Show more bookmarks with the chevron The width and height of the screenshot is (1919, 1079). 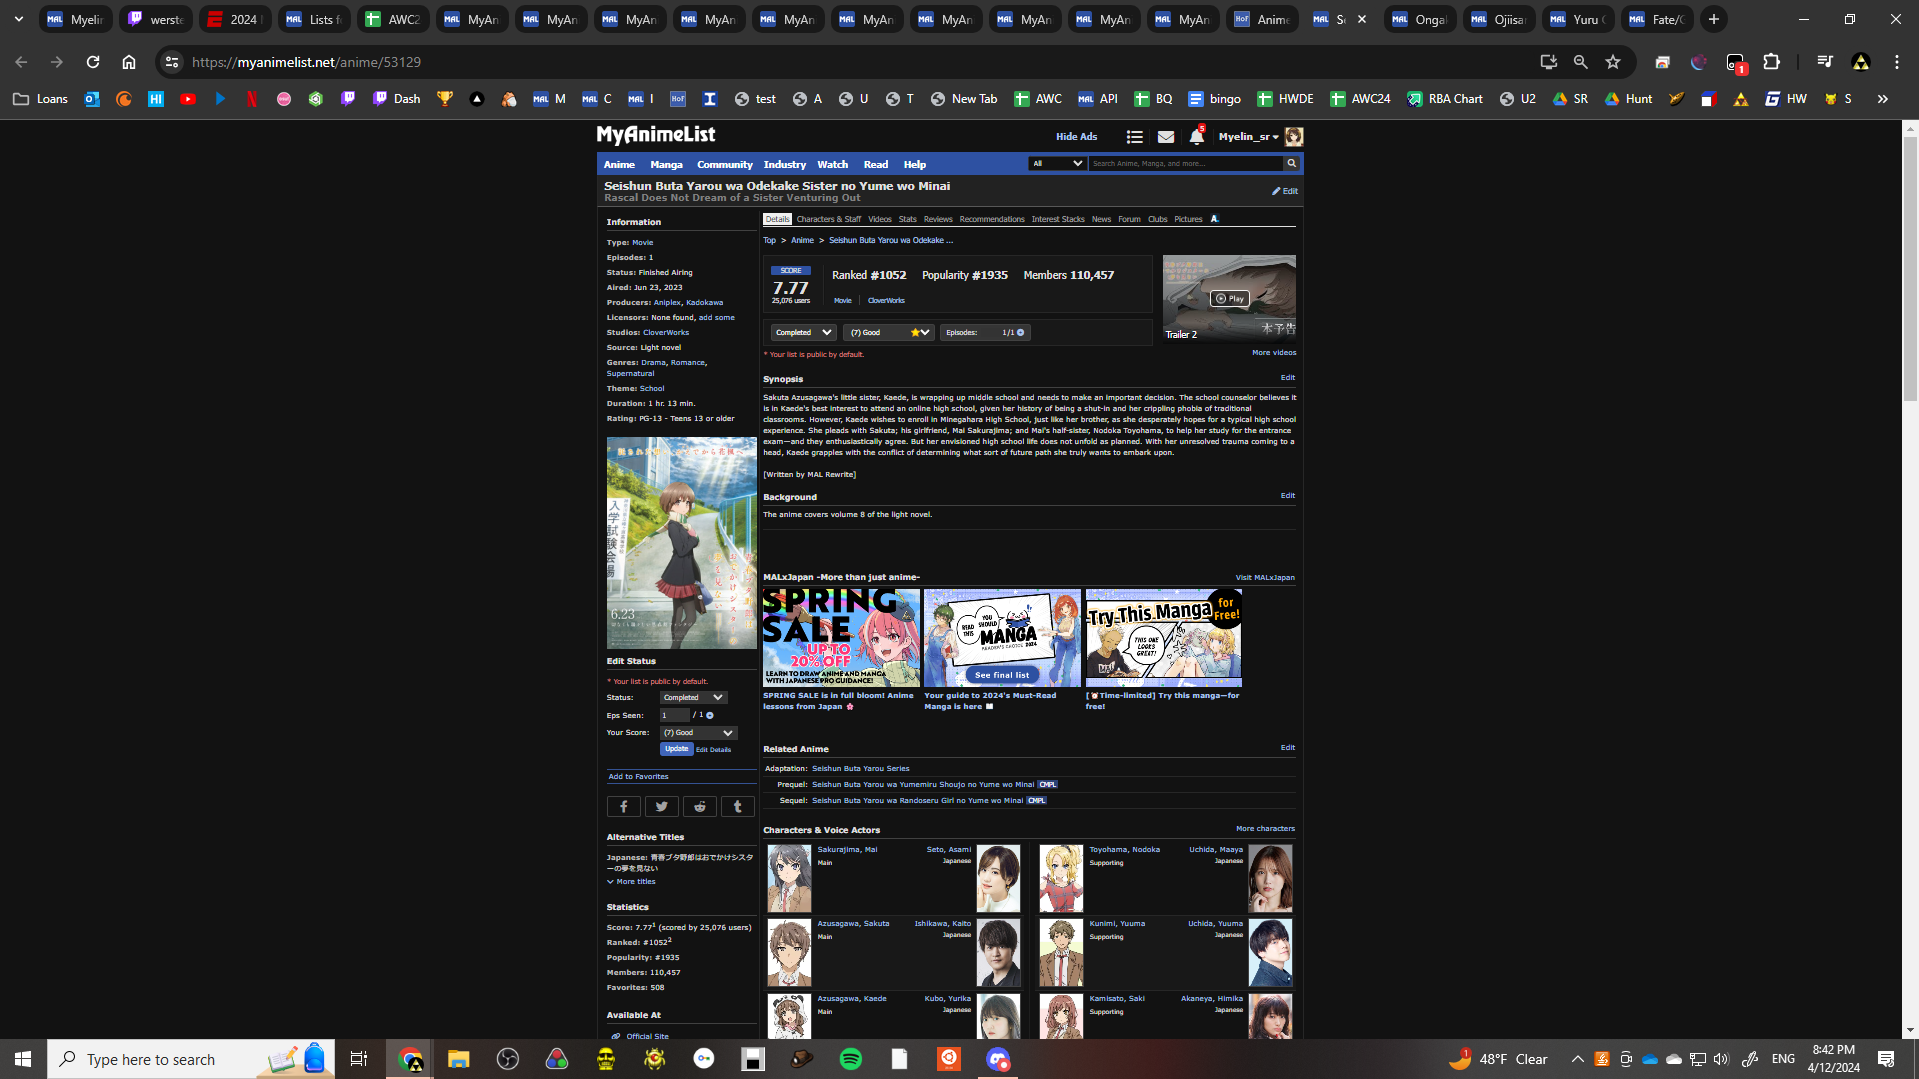pyautogui.click(x=1883, y=99)
